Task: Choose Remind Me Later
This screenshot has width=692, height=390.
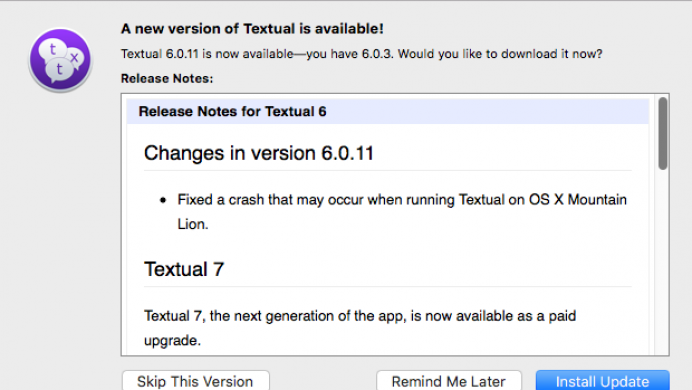Action: [x=449, y=380]
